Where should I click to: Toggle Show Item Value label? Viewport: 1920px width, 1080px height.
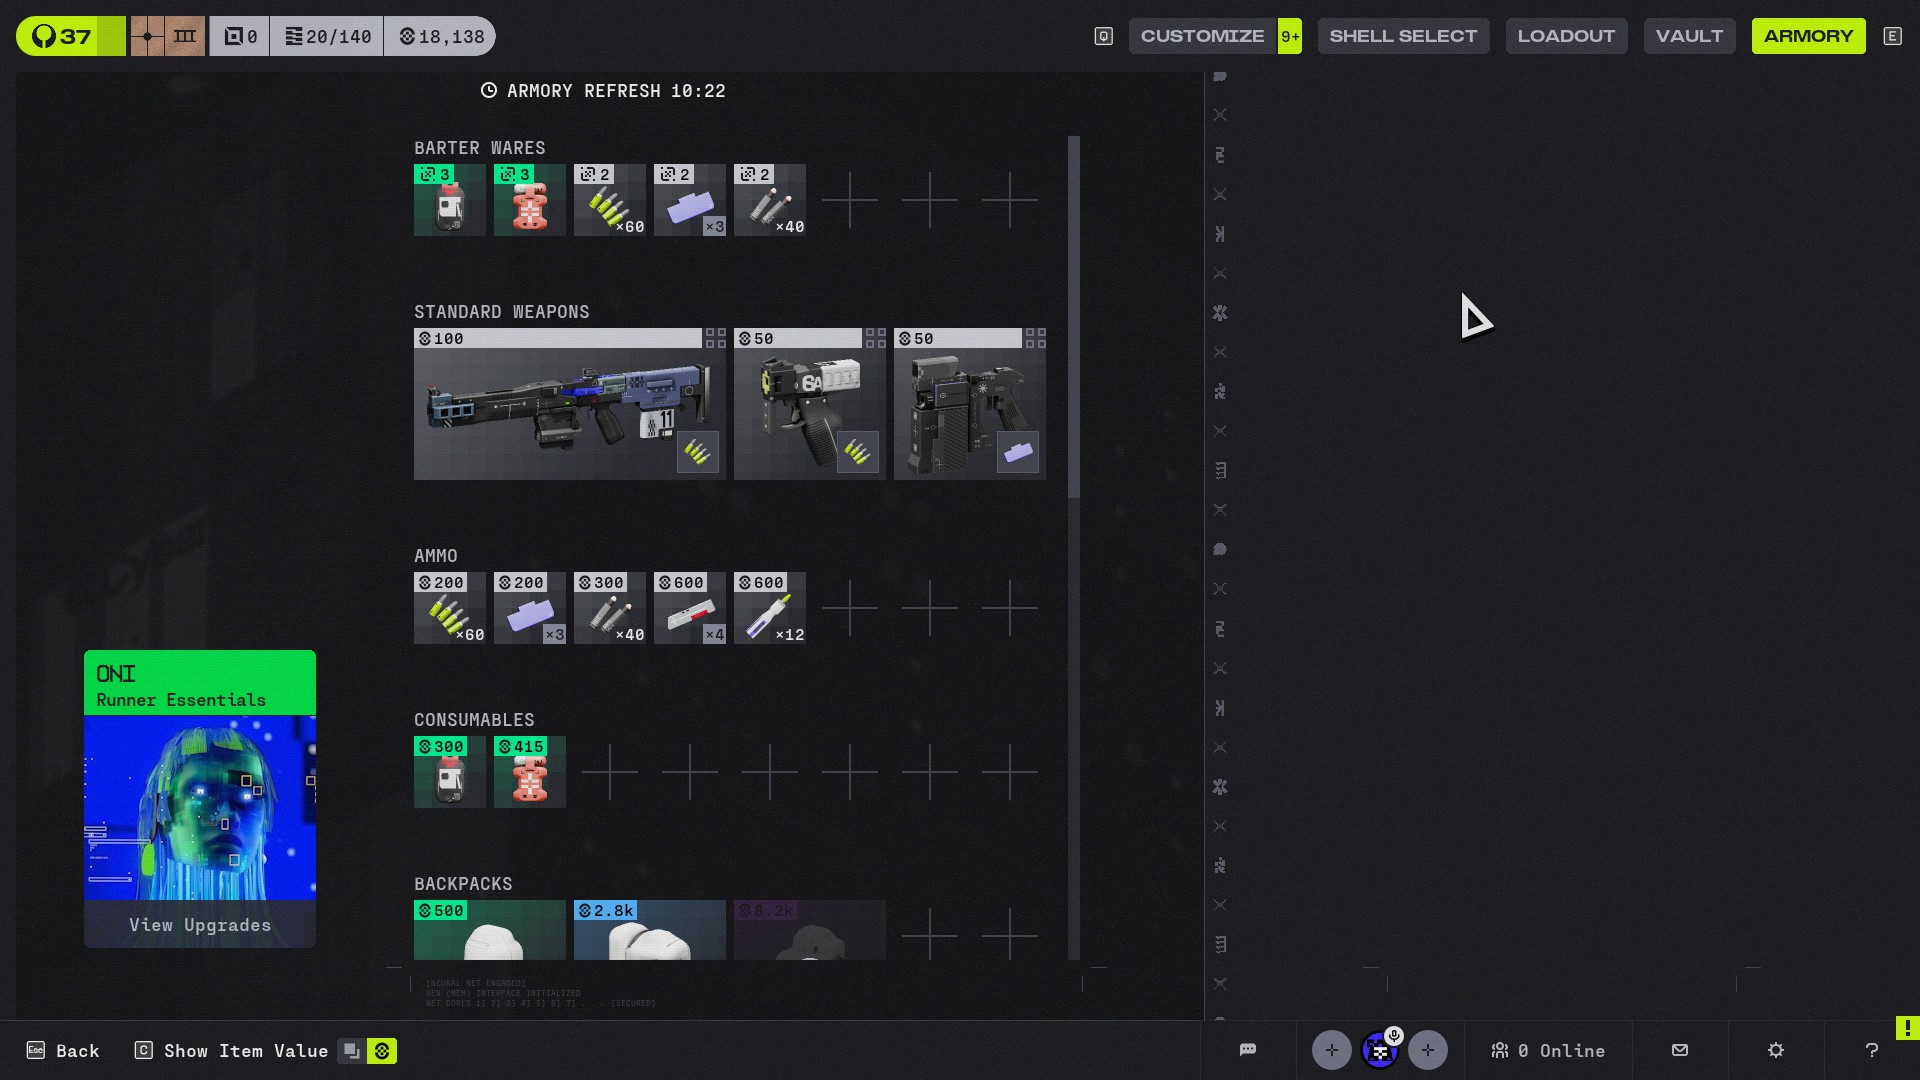(x=245, y=1051)
